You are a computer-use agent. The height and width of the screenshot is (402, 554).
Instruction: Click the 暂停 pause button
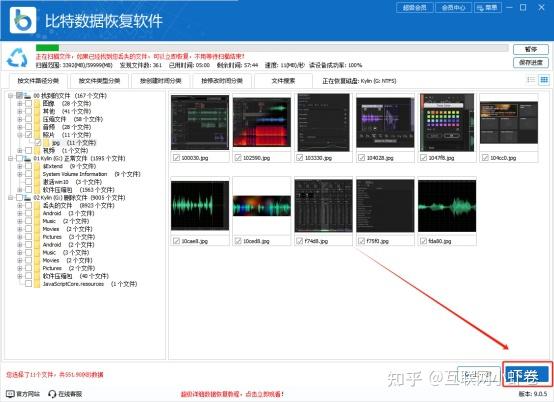(531, 49)
